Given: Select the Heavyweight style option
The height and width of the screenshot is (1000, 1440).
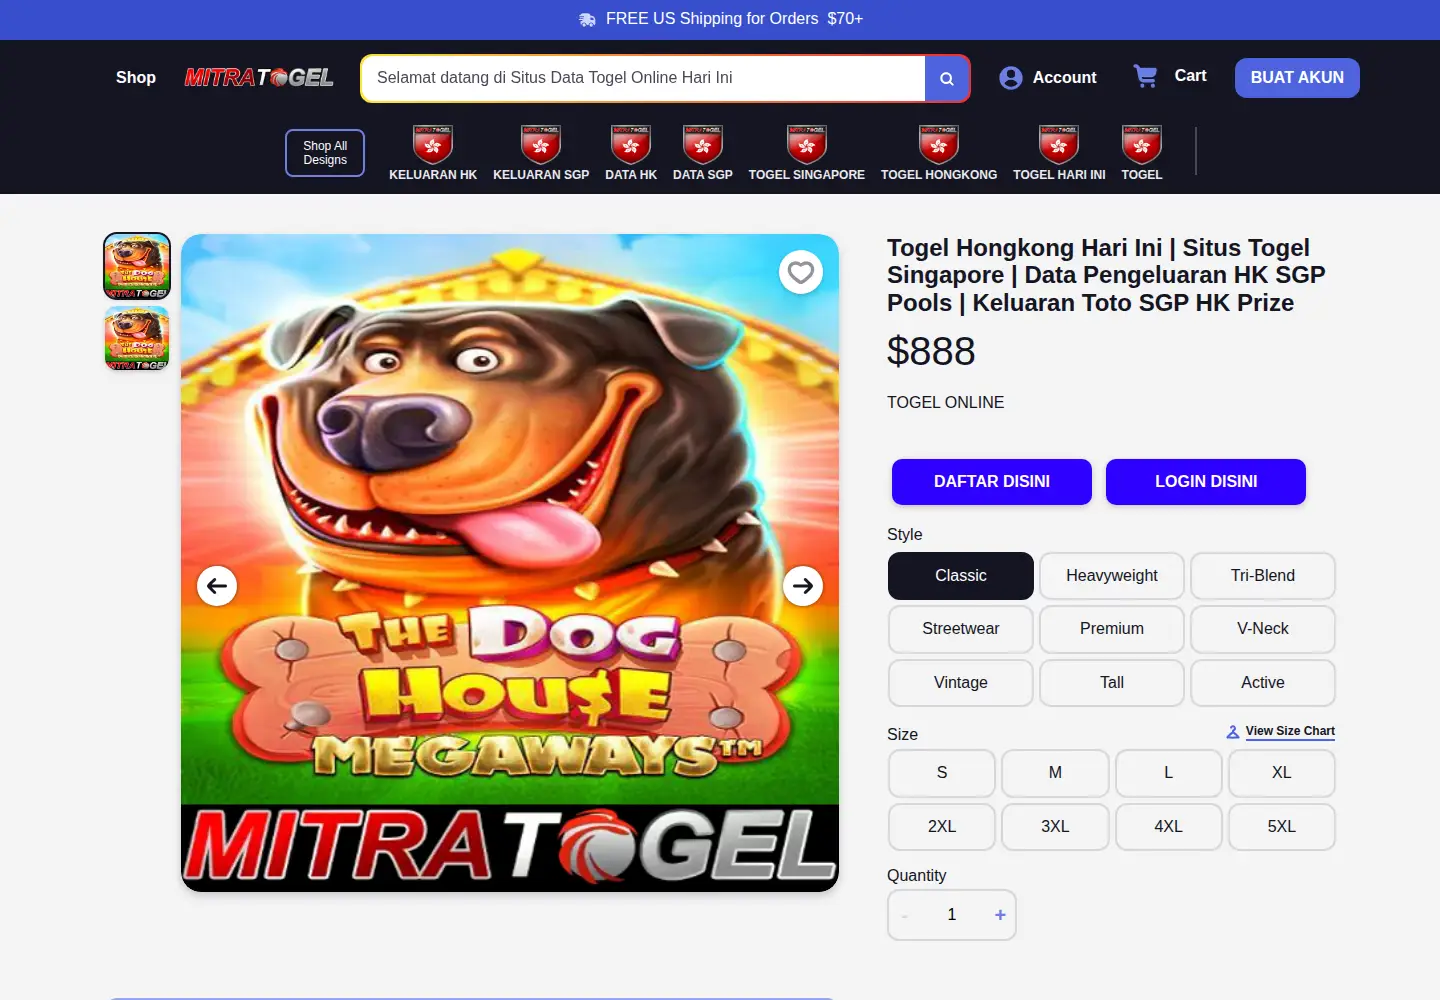Looking at the screenshot, I should (x=1112, y=576).
